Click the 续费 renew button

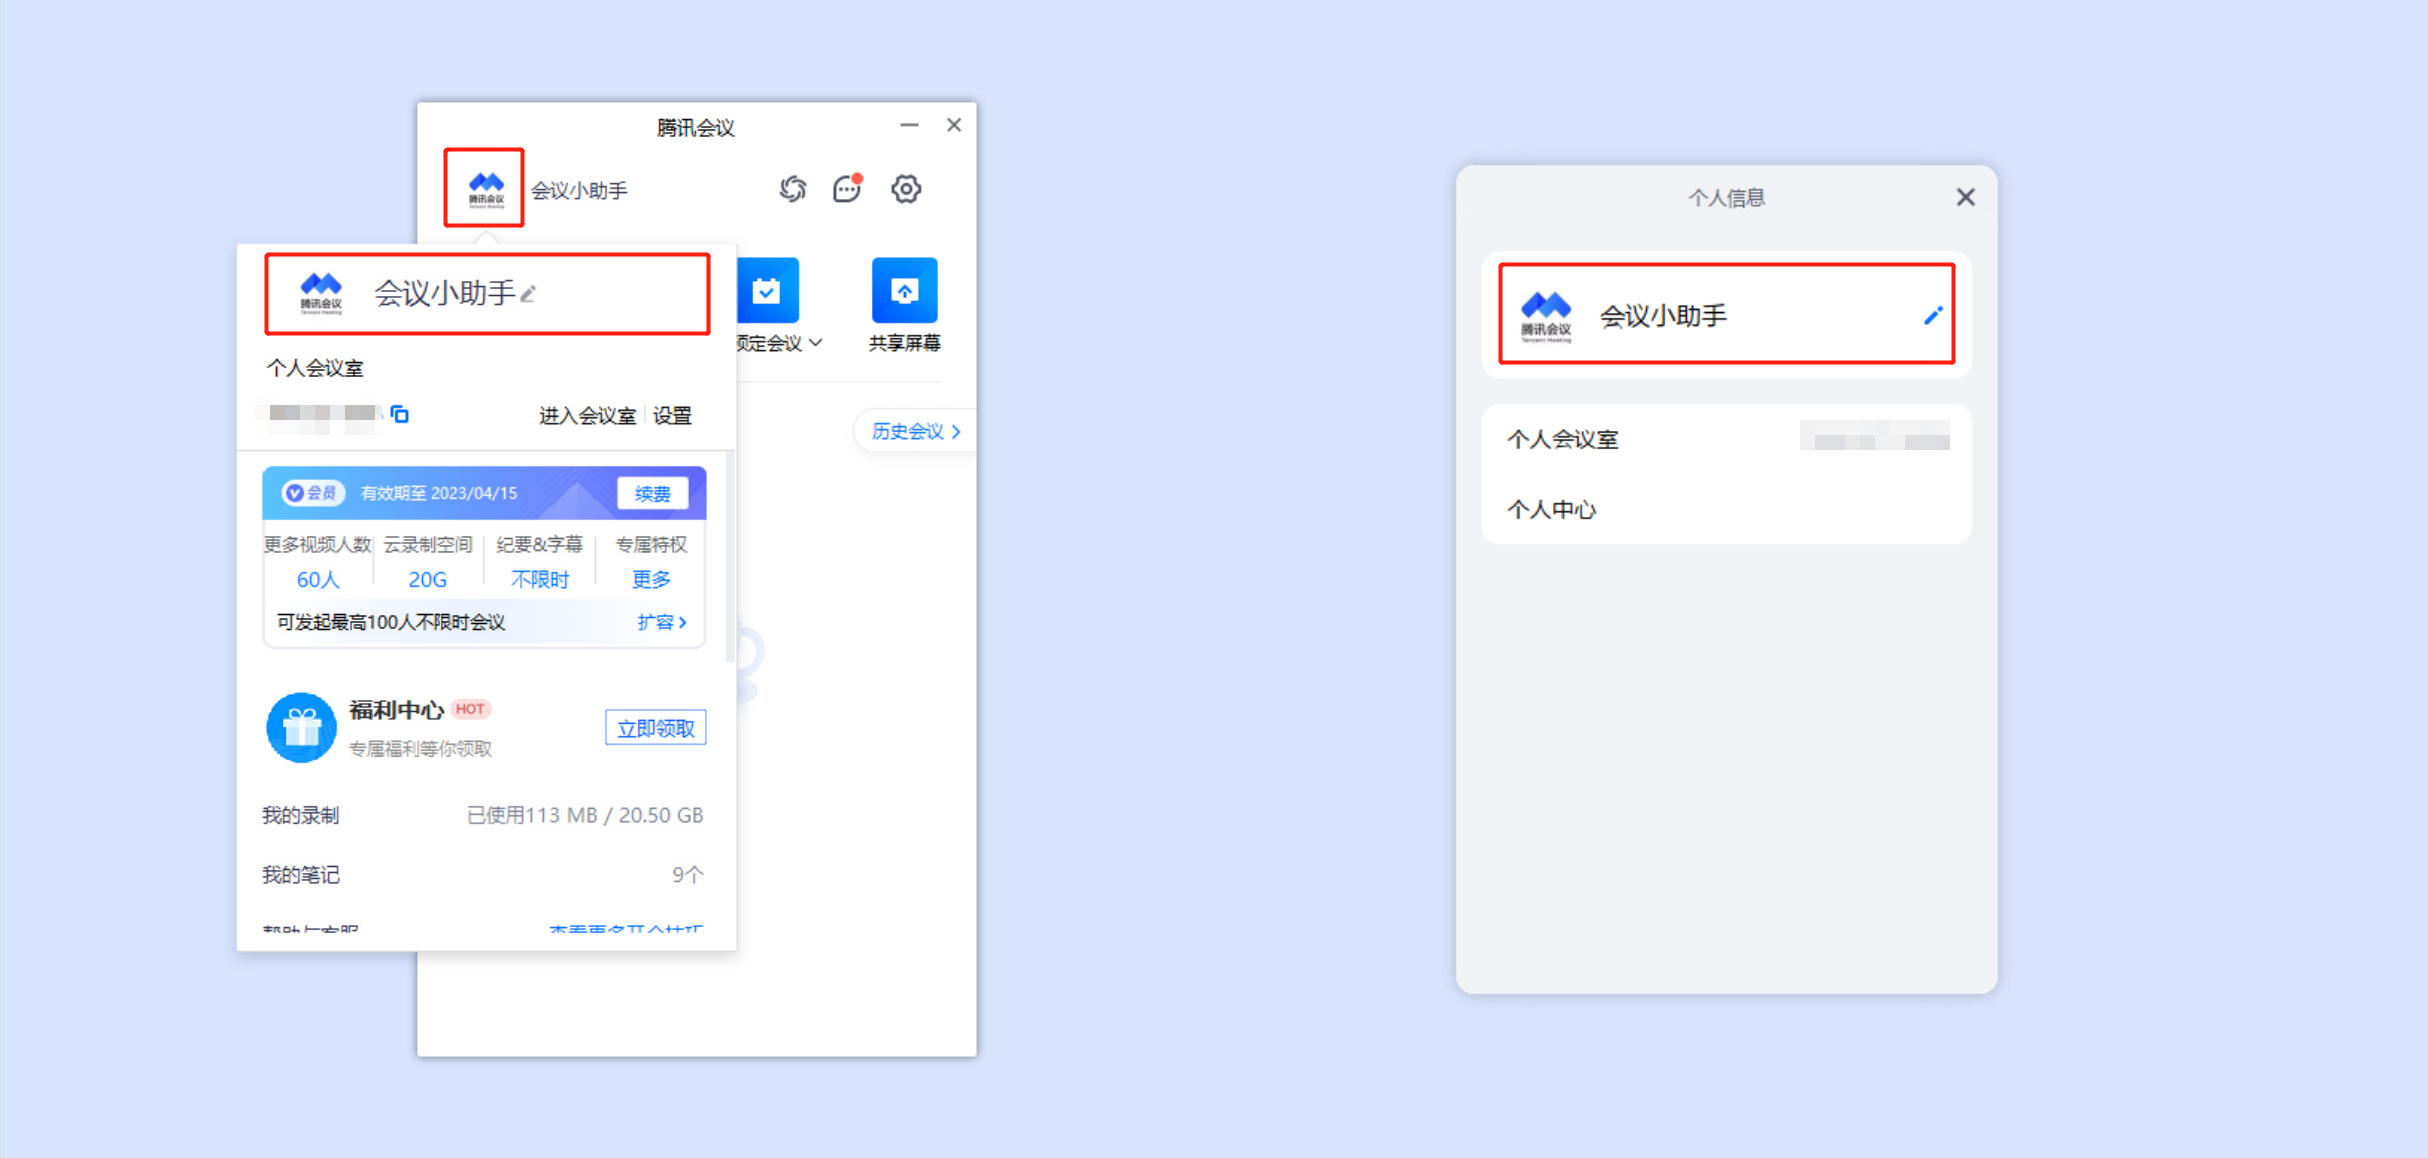(652, 493)
